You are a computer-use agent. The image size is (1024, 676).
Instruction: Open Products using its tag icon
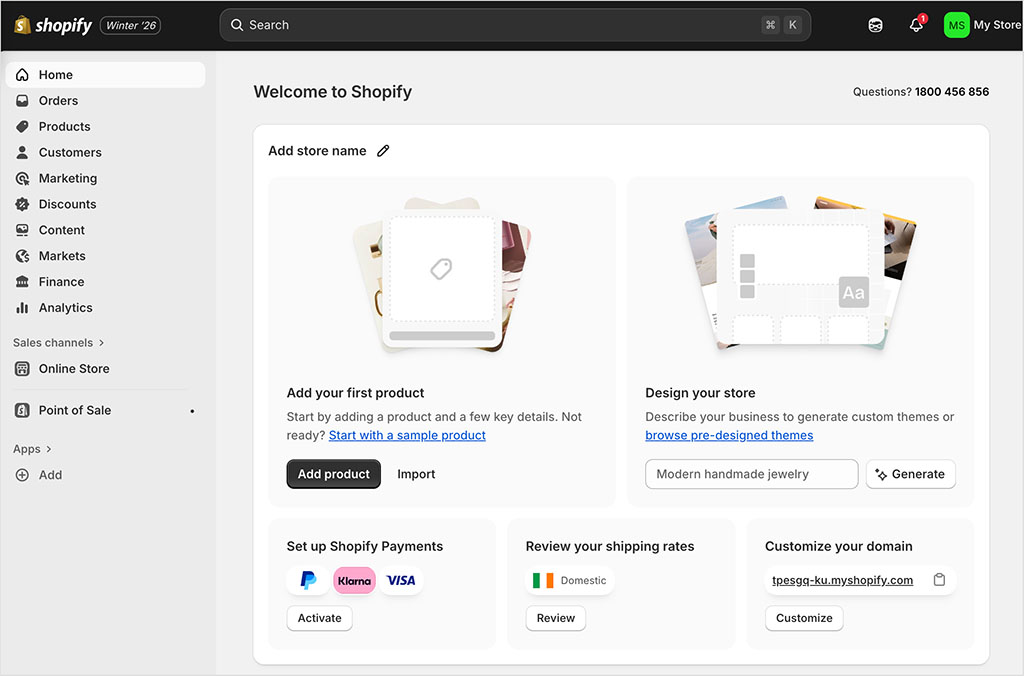tap(22, 126)
